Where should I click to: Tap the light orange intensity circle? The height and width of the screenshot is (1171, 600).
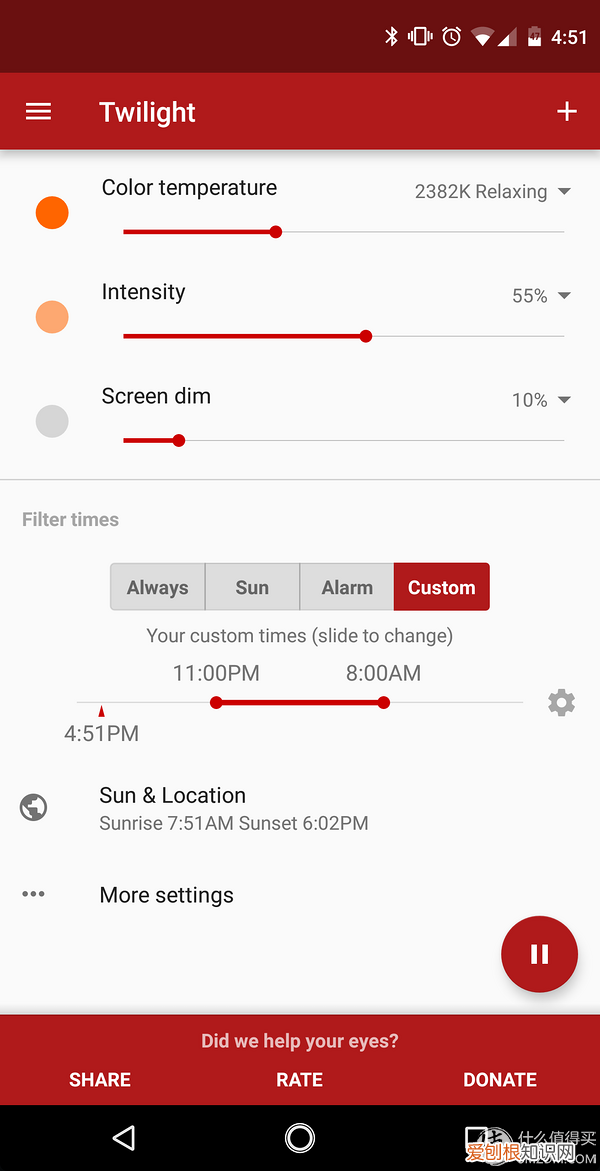tap(52, 317)
